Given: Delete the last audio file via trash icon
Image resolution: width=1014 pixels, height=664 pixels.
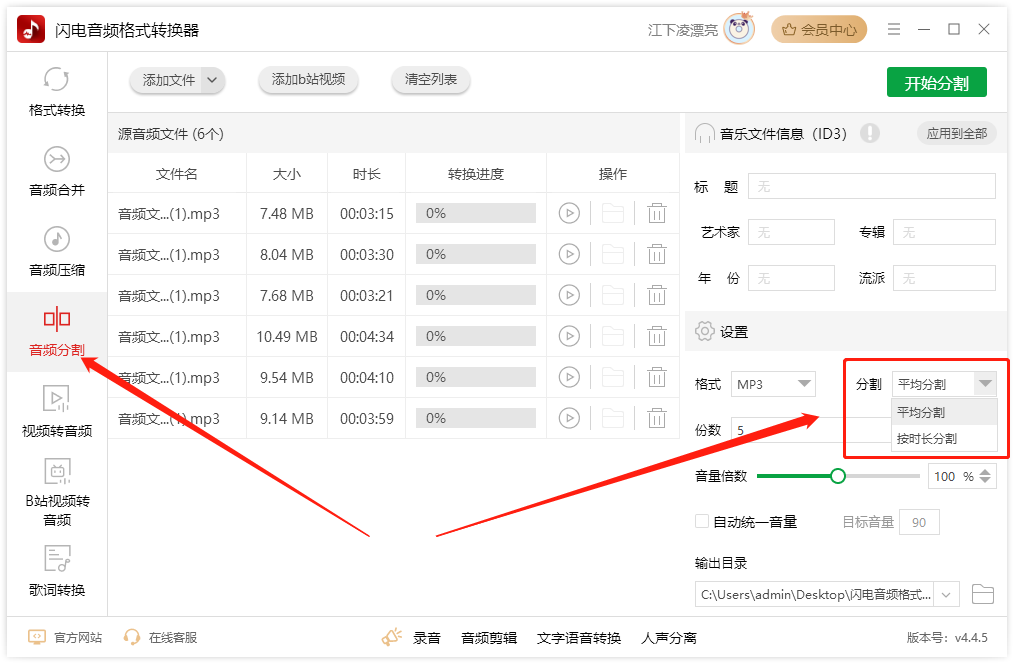Looking at the screenshot, I should pyautogui.click(x=657, y=419).
